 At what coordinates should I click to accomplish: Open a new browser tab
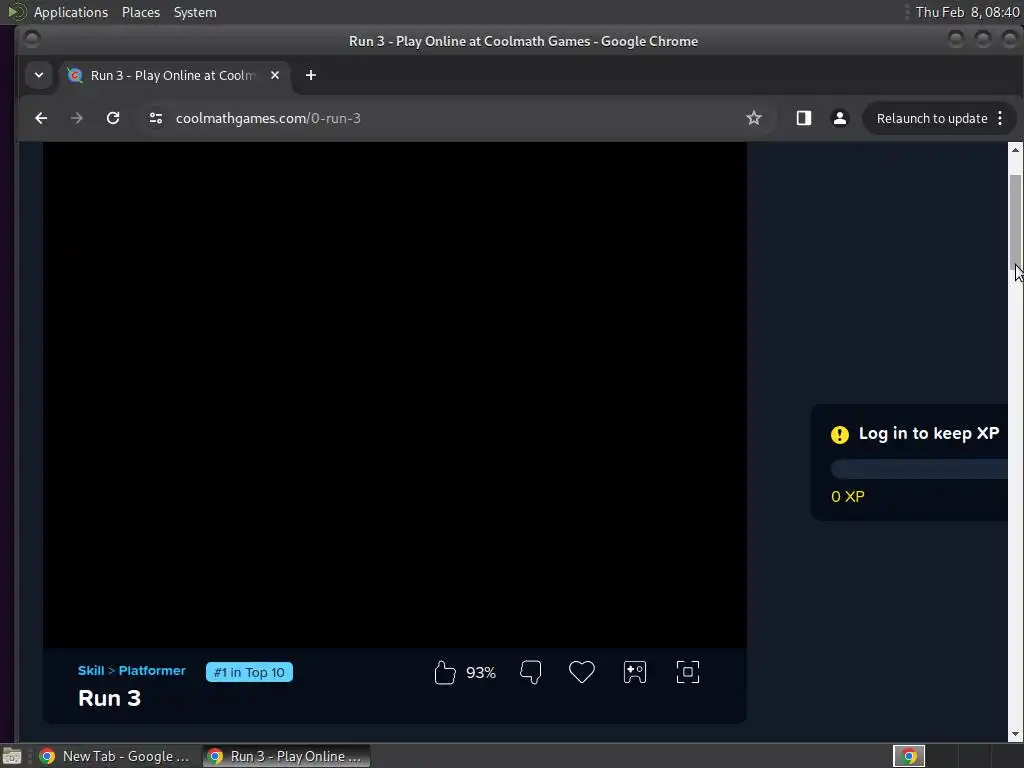311,75
